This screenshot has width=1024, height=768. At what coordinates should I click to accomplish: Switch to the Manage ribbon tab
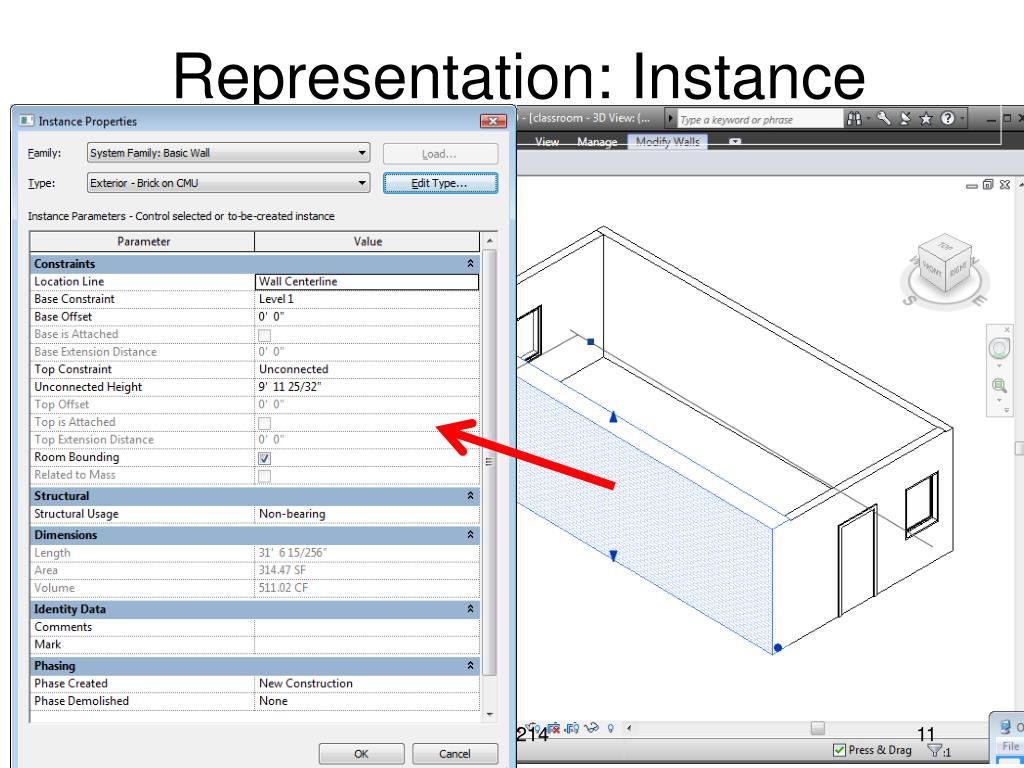597,141
